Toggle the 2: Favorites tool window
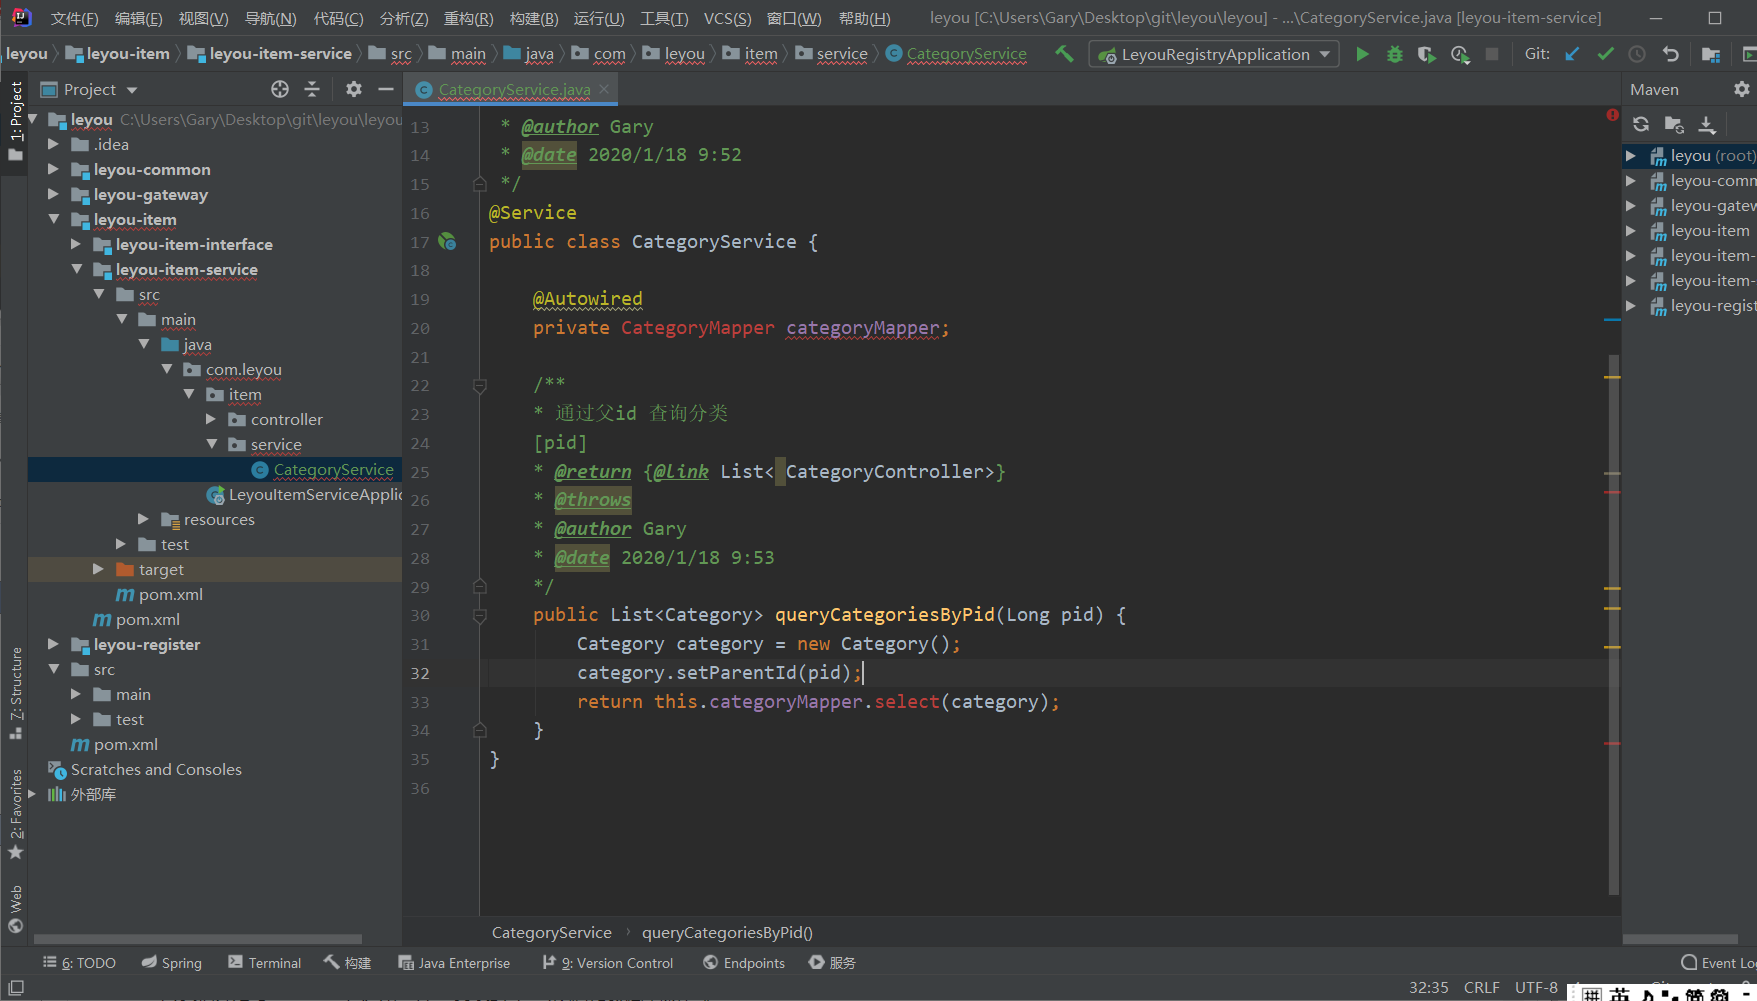The image size is (1757, 1001). point(15,814)
